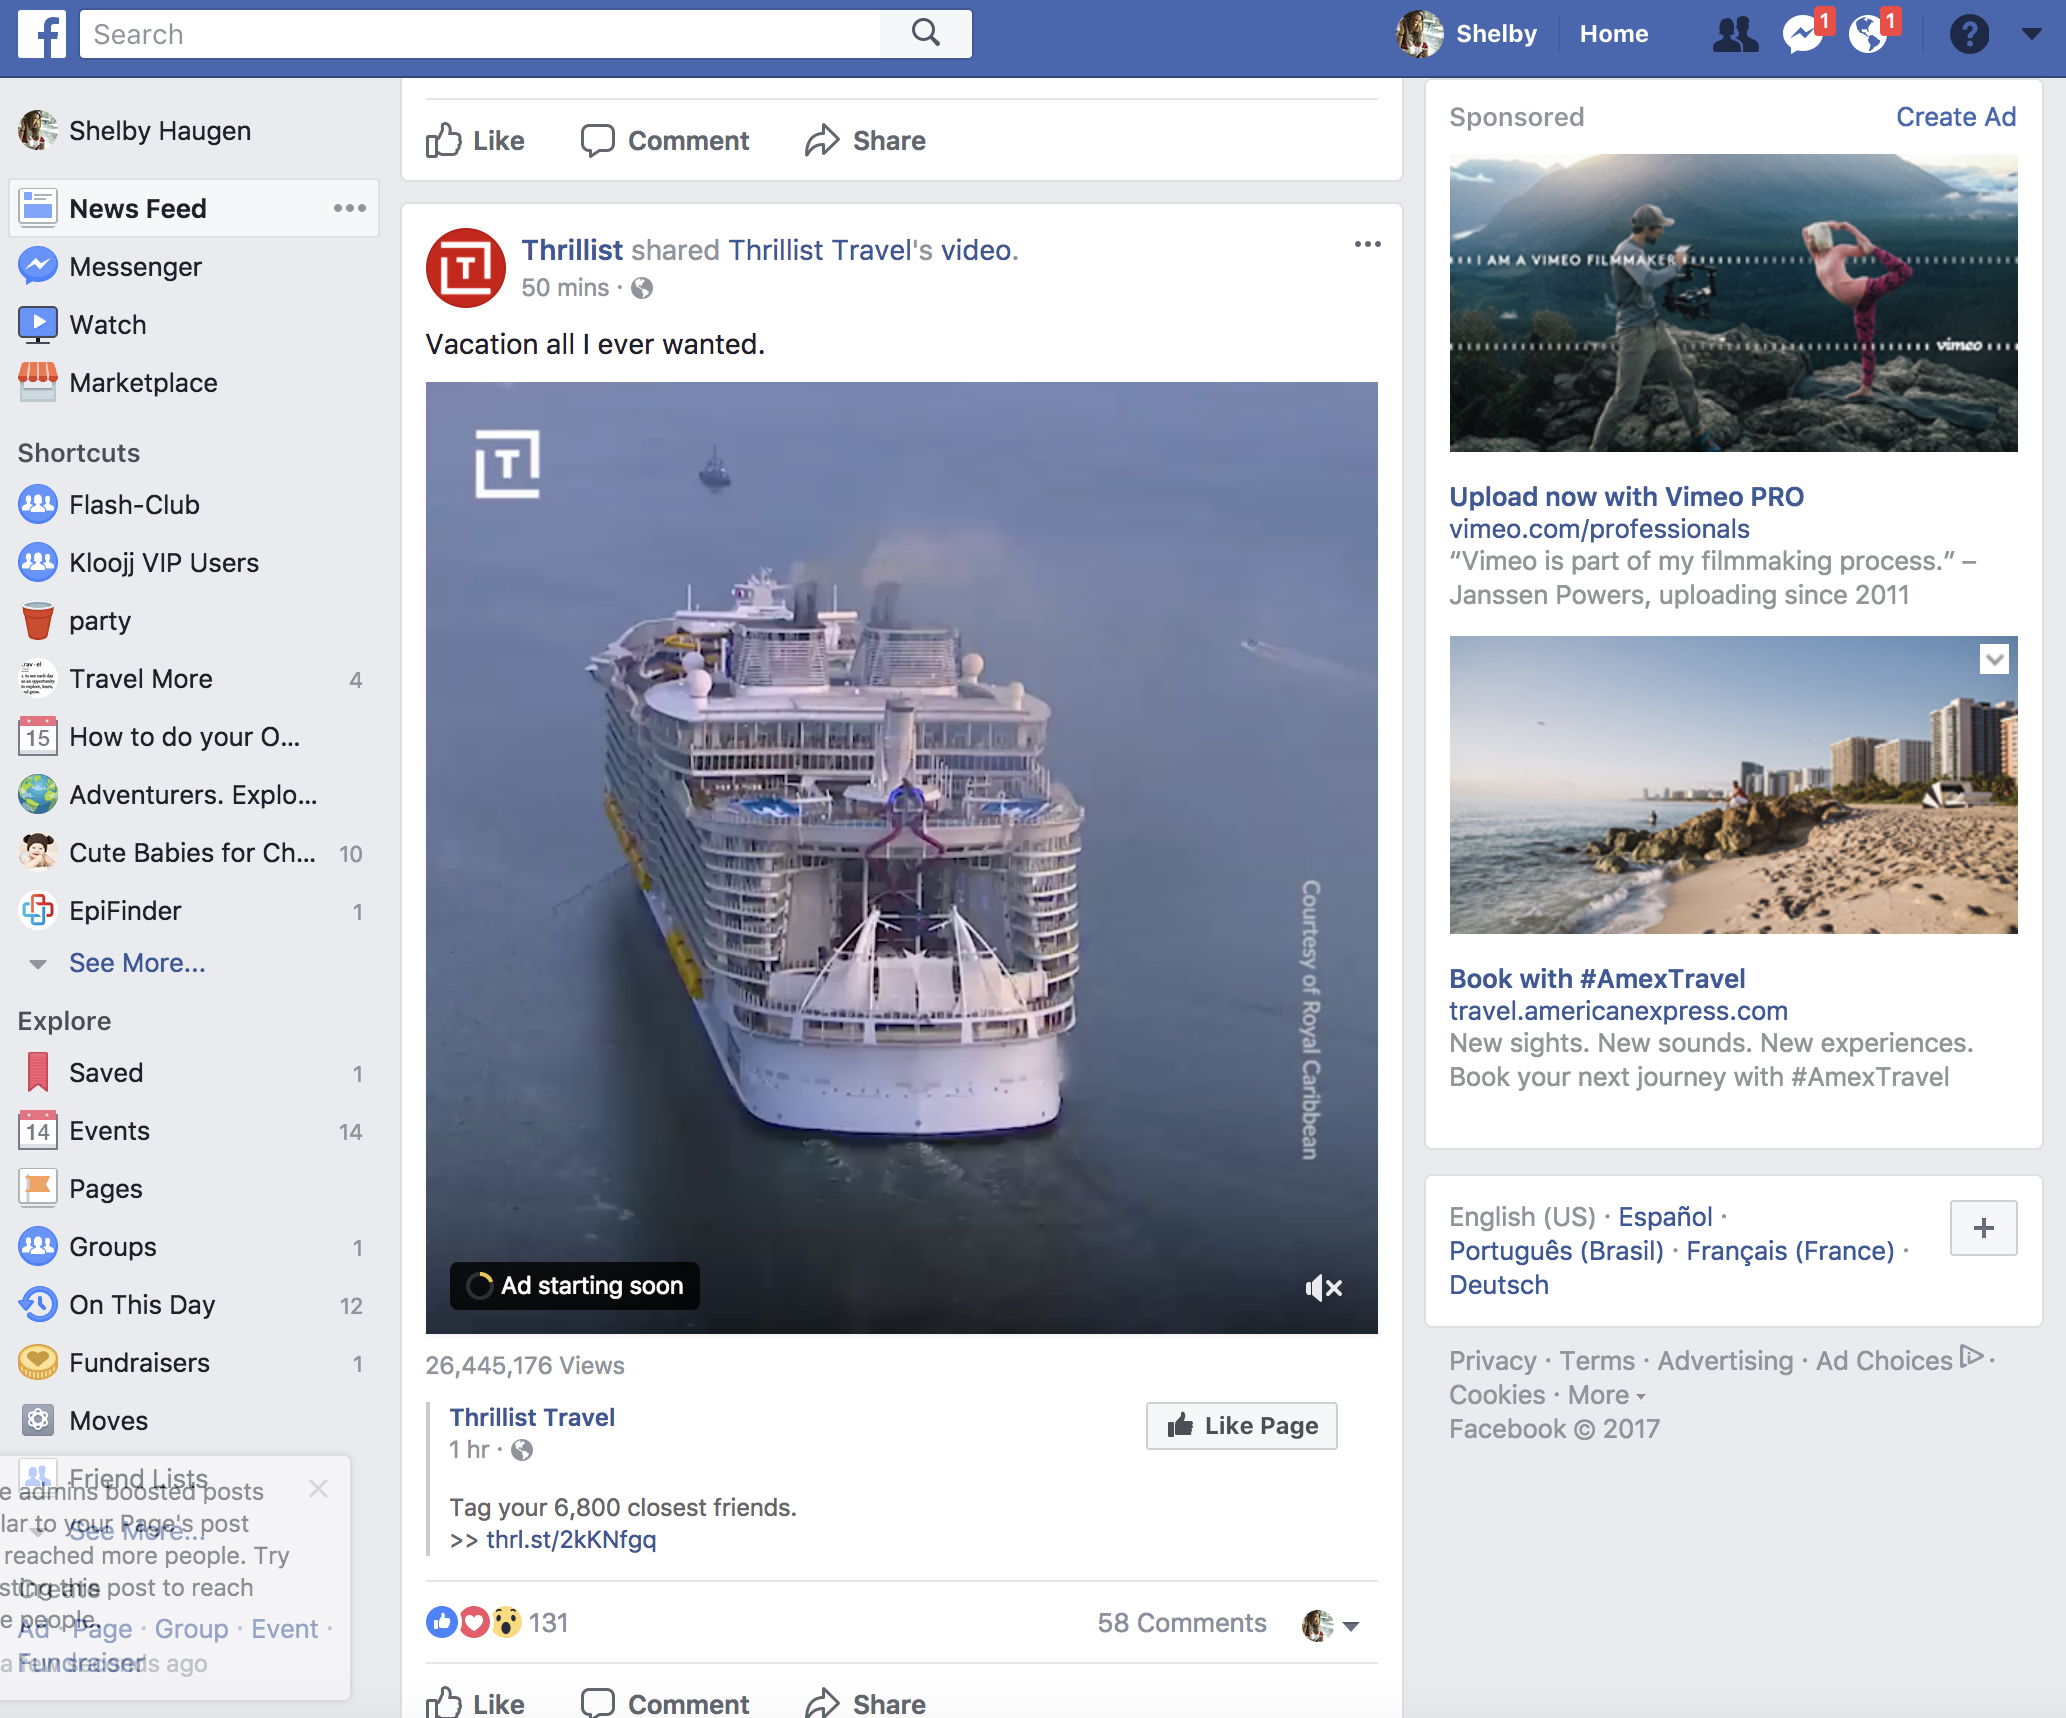
Task: Click the search magnifier button
Action: (x=926, y=34)
